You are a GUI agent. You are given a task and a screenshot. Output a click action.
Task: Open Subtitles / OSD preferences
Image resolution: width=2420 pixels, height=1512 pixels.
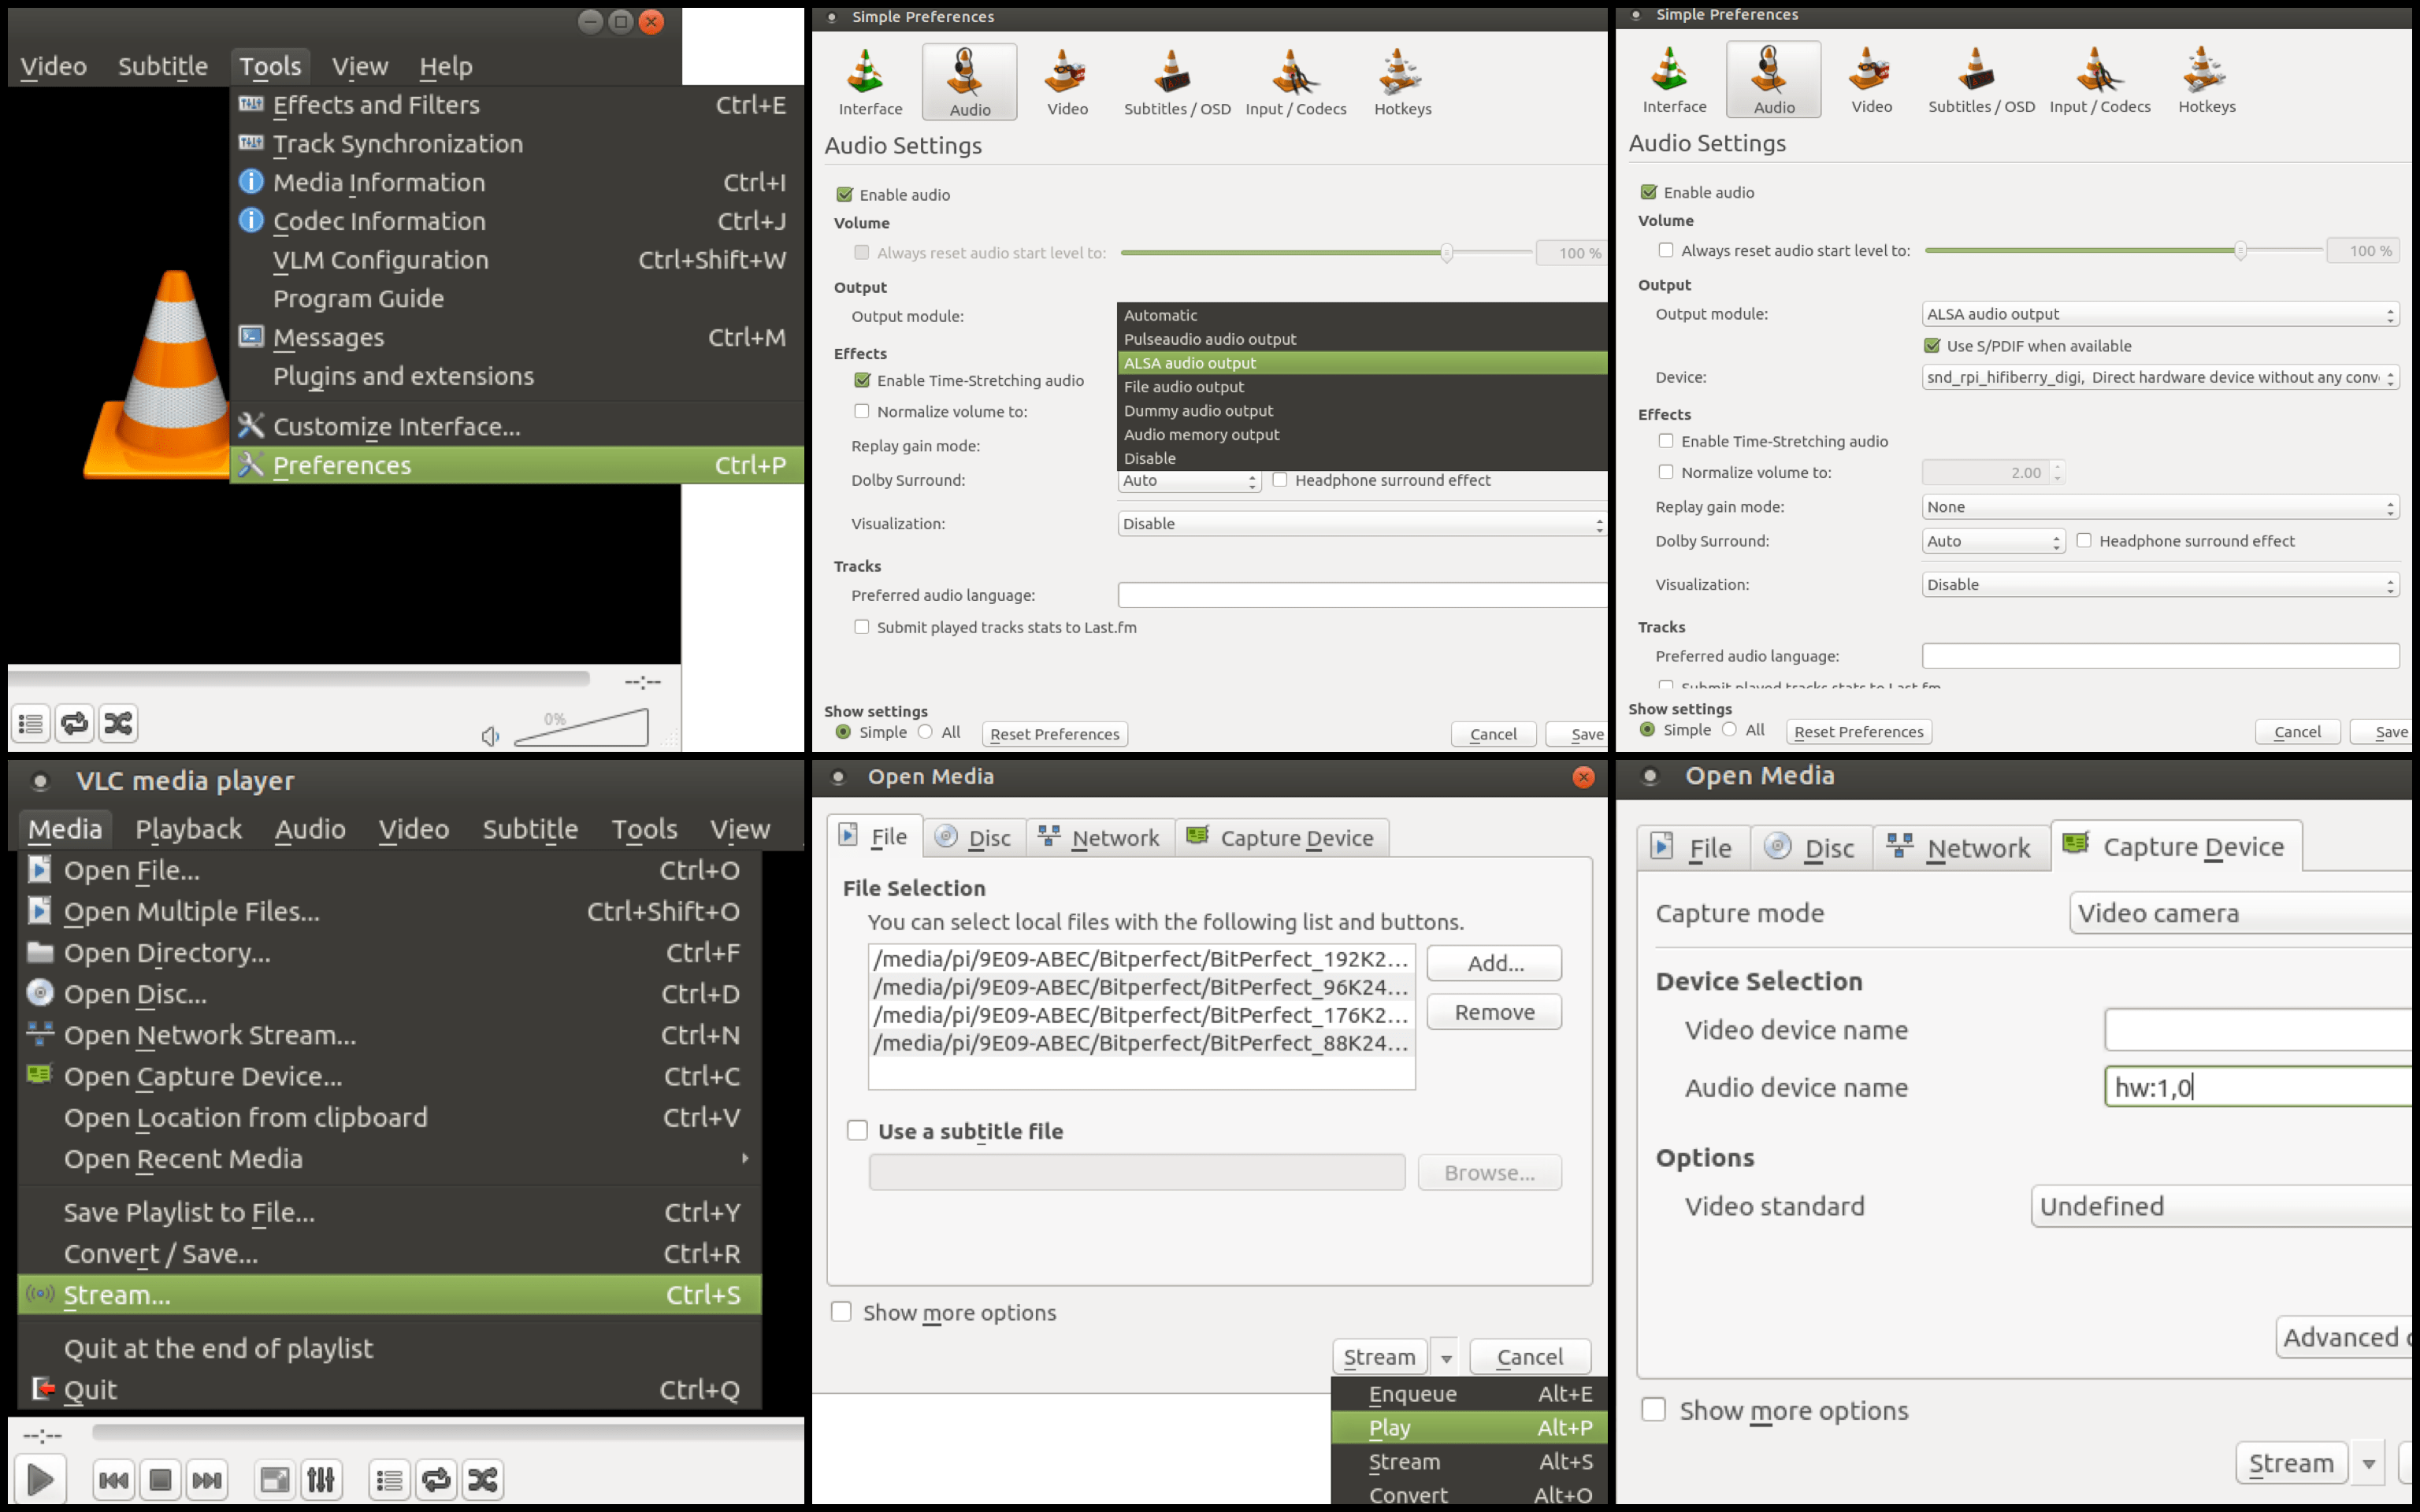click(x=1175, y=82)
